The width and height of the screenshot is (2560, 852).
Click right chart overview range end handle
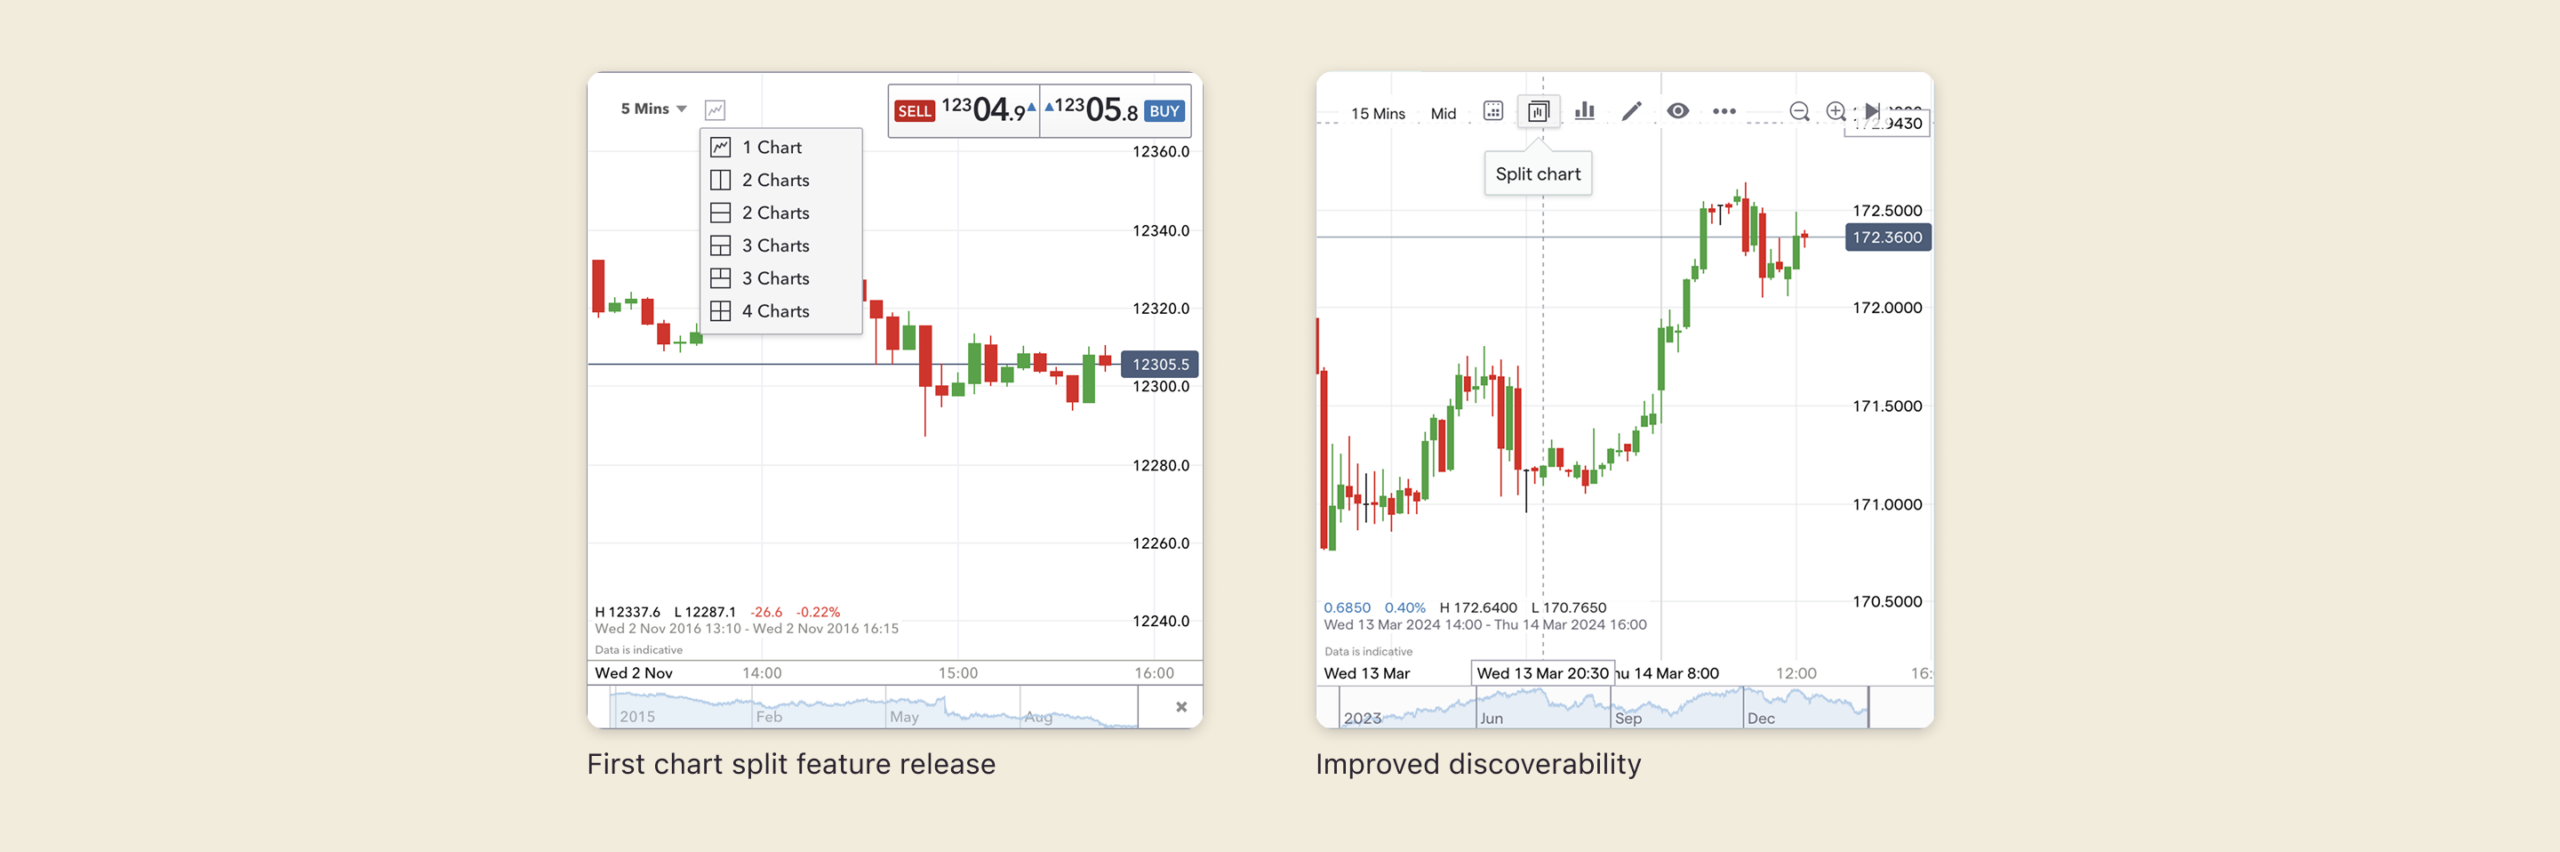1868,707
